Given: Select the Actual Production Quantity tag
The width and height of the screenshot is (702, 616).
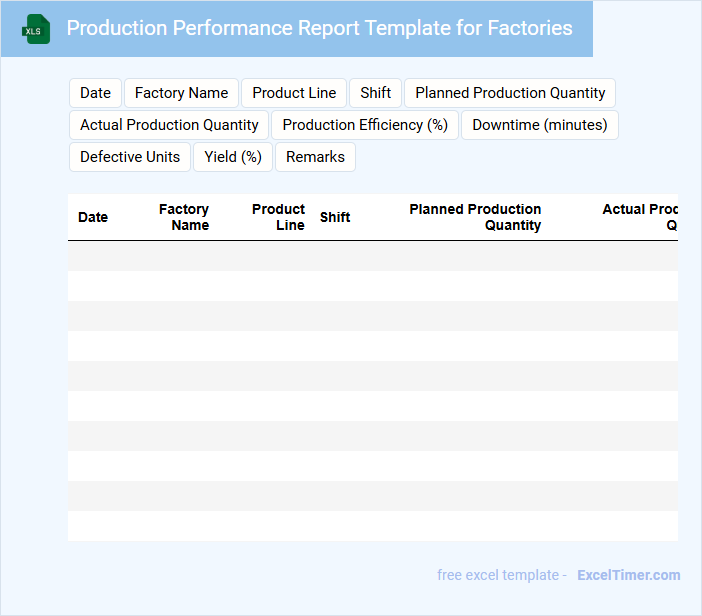Looking at the screenshot, I should (x=169, y=125).
